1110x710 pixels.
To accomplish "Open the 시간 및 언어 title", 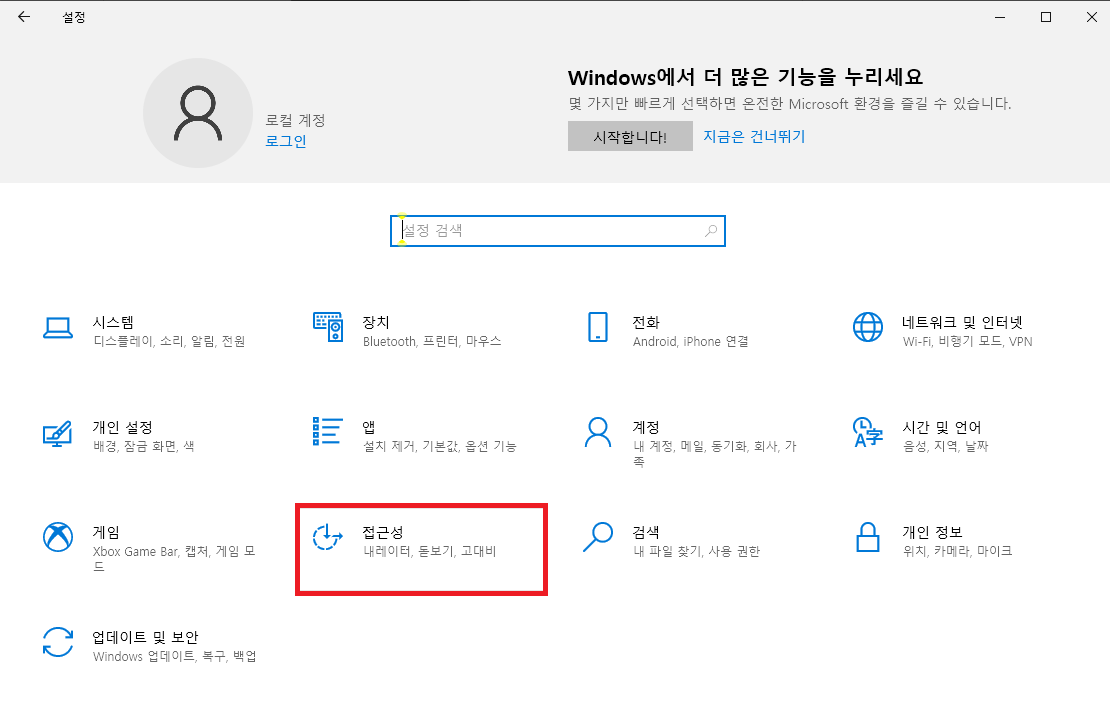I will point(942,427).
